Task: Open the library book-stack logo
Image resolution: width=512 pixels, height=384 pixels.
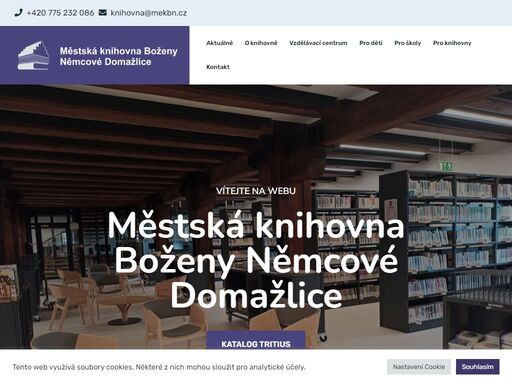Action: (x=34, y=56)
